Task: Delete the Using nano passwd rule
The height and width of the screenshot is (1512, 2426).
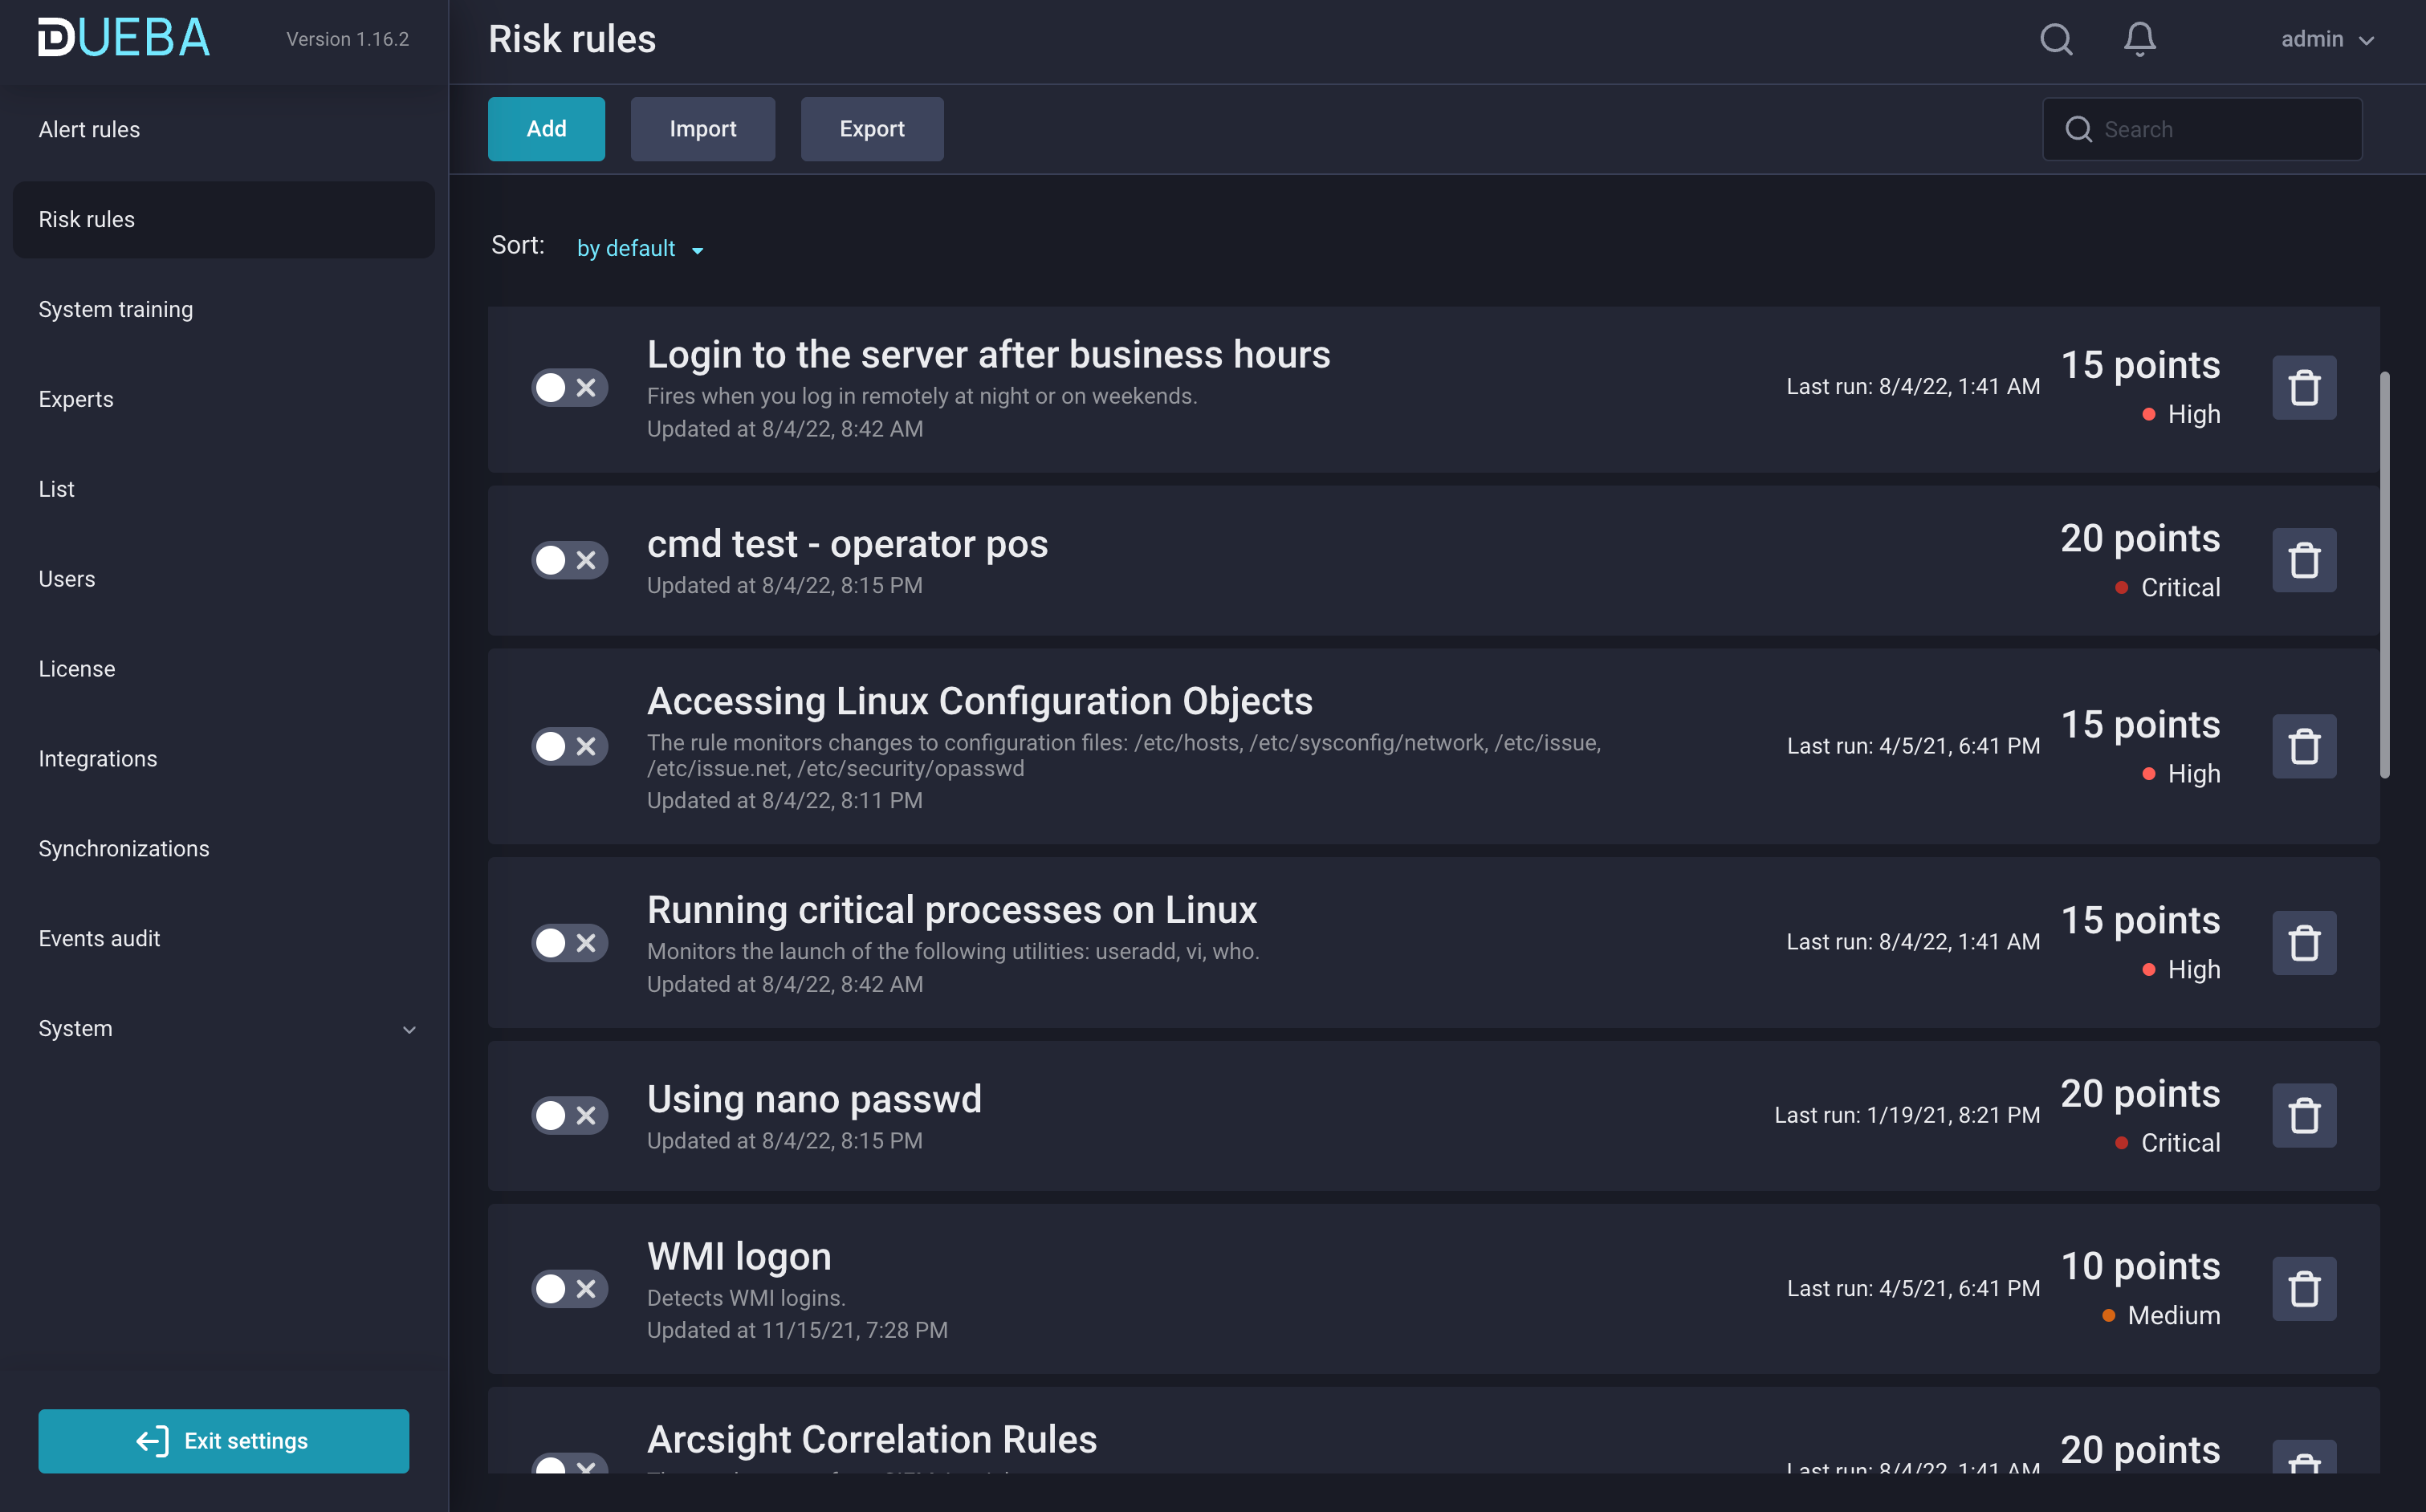Action: click(2303, 1115)
